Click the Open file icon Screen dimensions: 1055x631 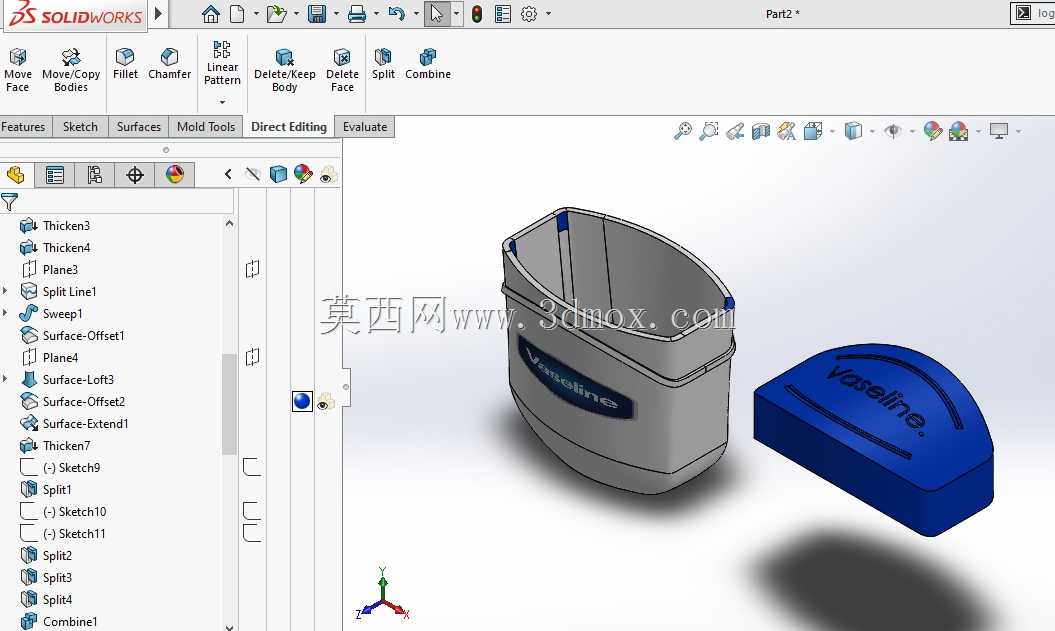pos(276,13)
